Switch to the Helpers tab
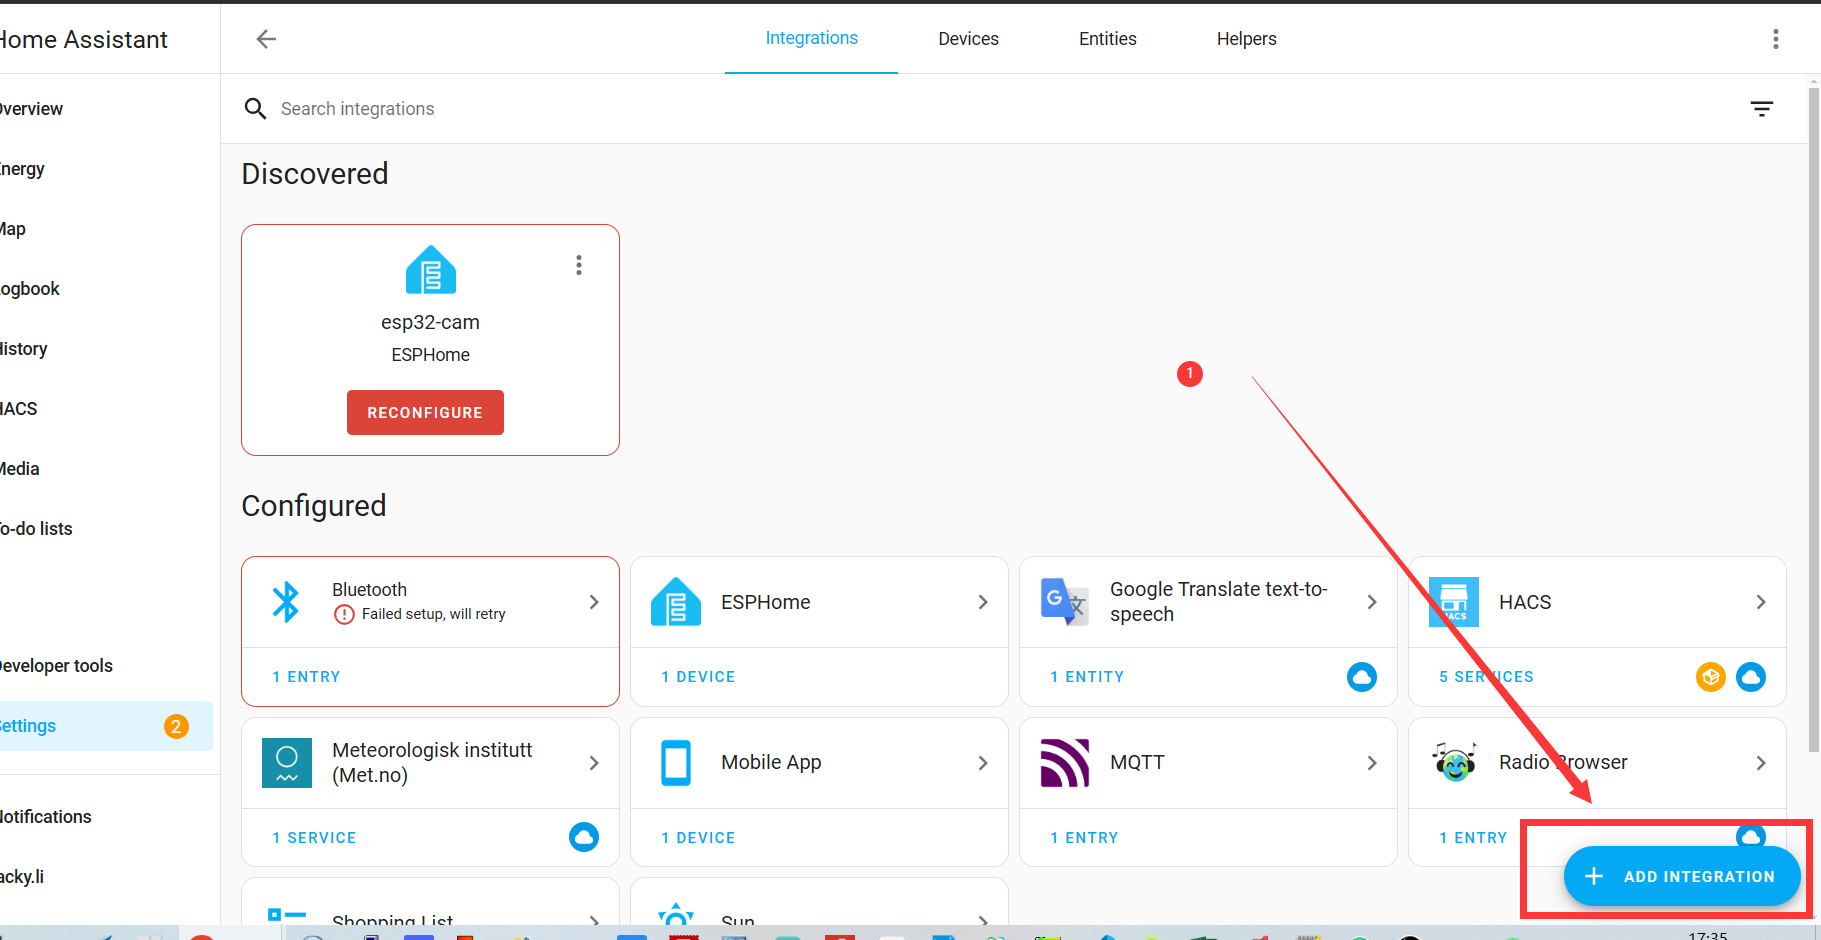The width and height of the screenshot is (1821, 940). pyautogui.click(x=1246, y=39)
